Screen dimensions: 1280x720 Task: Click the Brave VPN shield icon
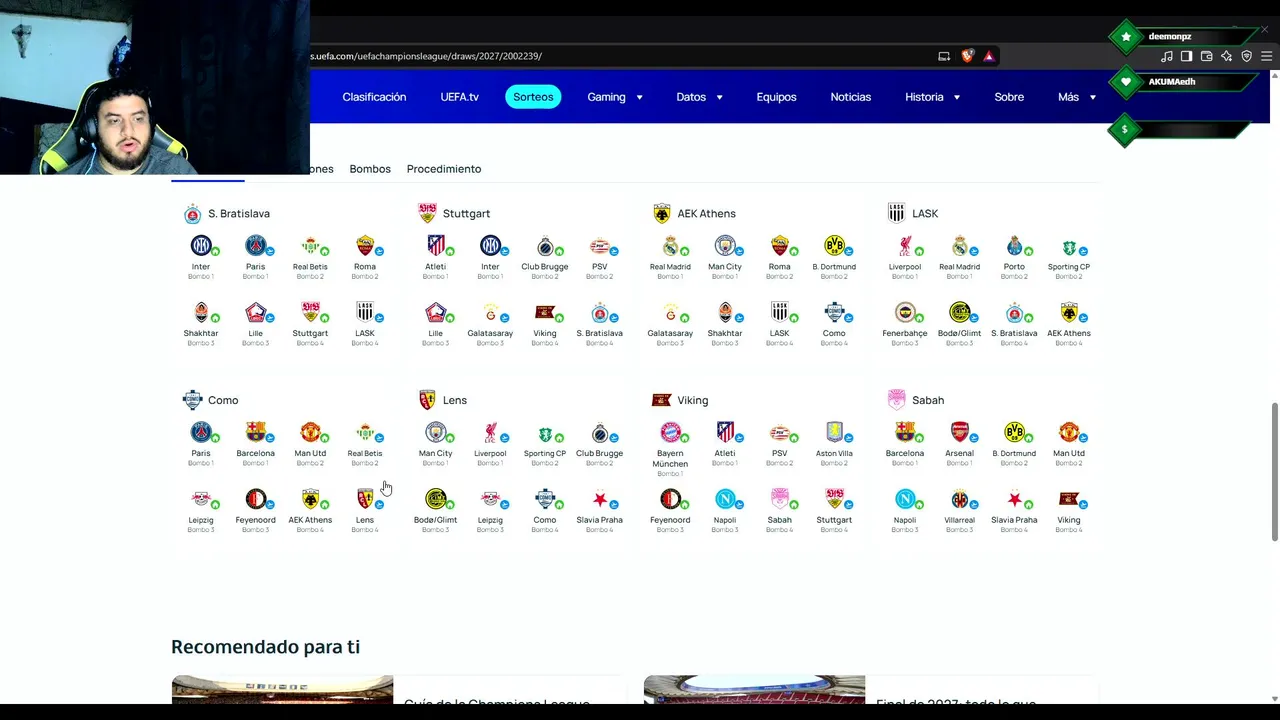pyautogui.click(x=1246, y=56)
